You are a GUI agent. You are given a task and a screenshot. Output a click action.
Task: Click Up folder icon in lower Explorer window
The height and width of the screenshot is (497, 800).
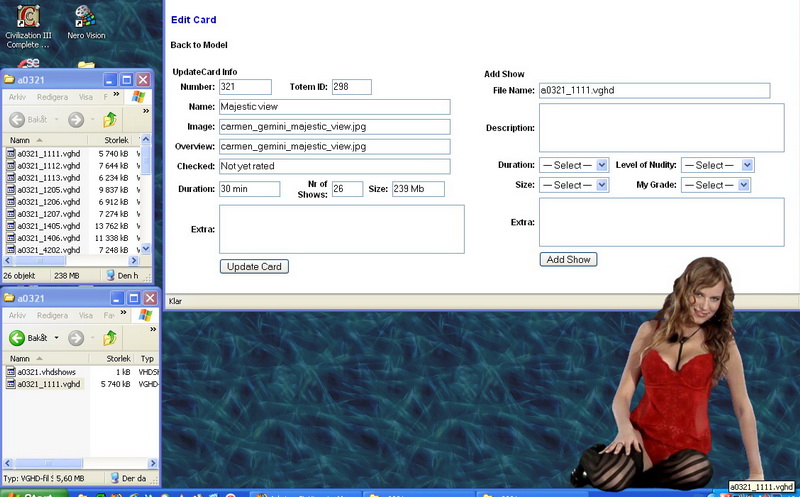pyautogui.click(x=110, y=338)
